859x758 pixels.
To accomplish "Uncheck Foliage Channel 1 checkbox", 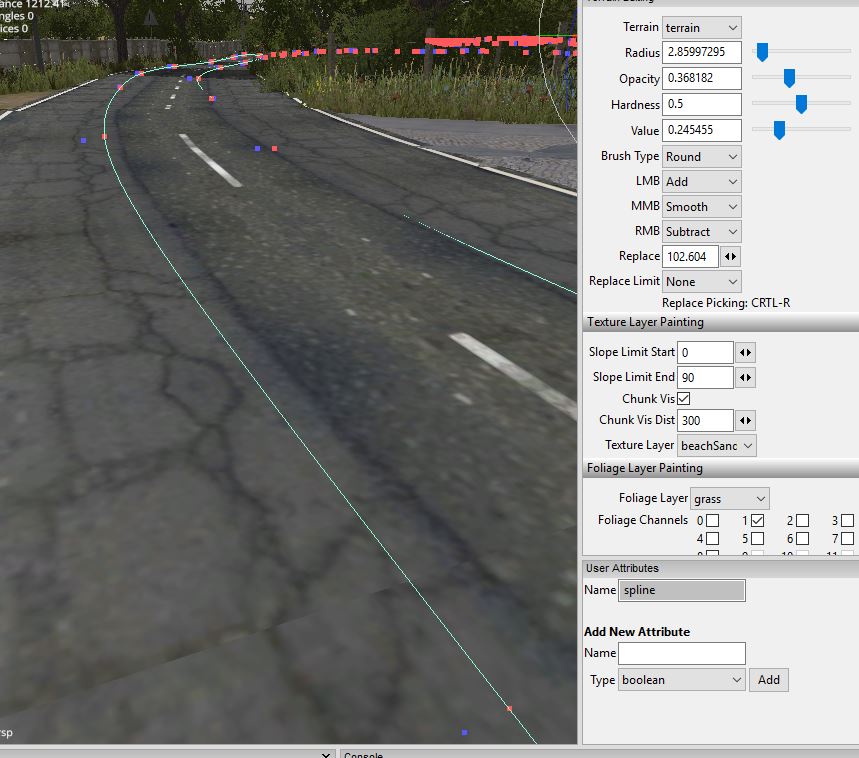I will click(x=757, y=520).
